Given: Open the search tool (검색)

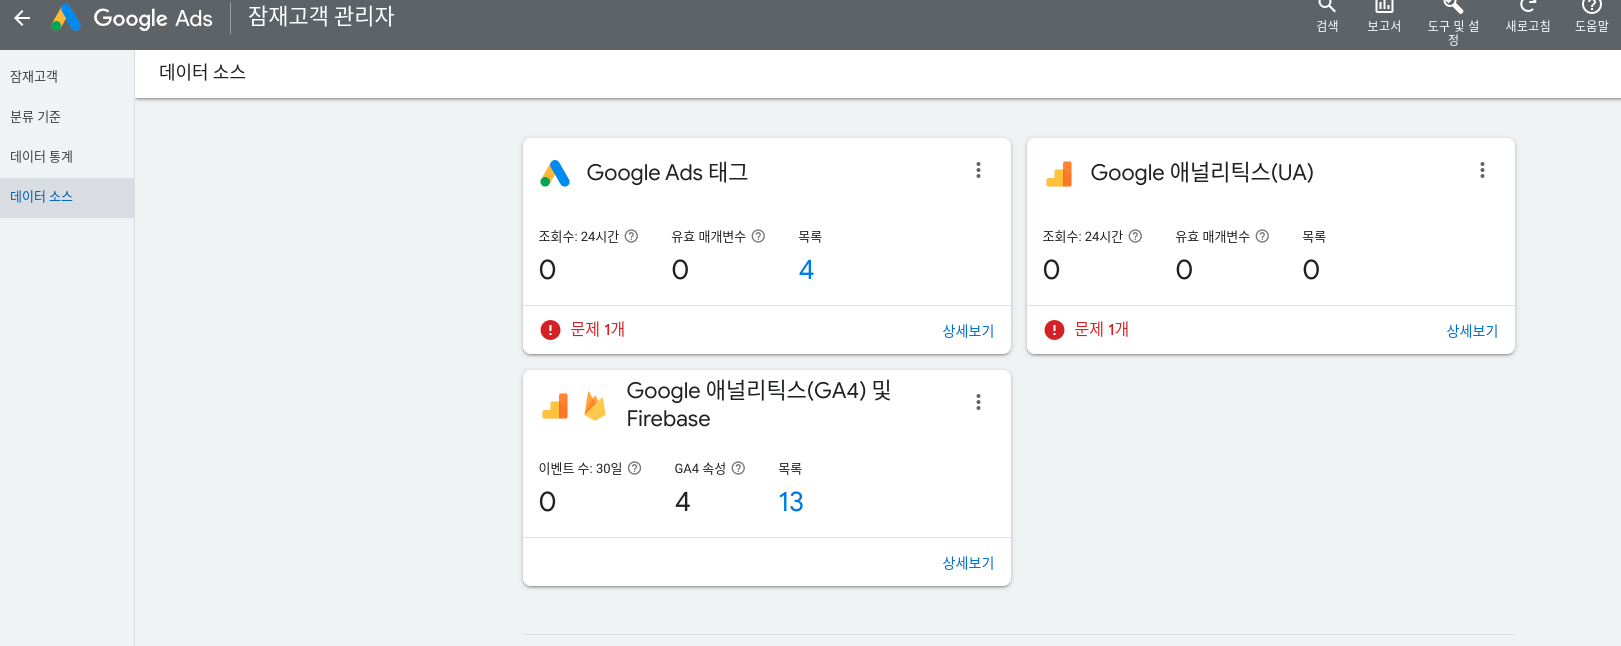Looking at the screenshot, I should pyautogui.click(x=1327, y=15).
